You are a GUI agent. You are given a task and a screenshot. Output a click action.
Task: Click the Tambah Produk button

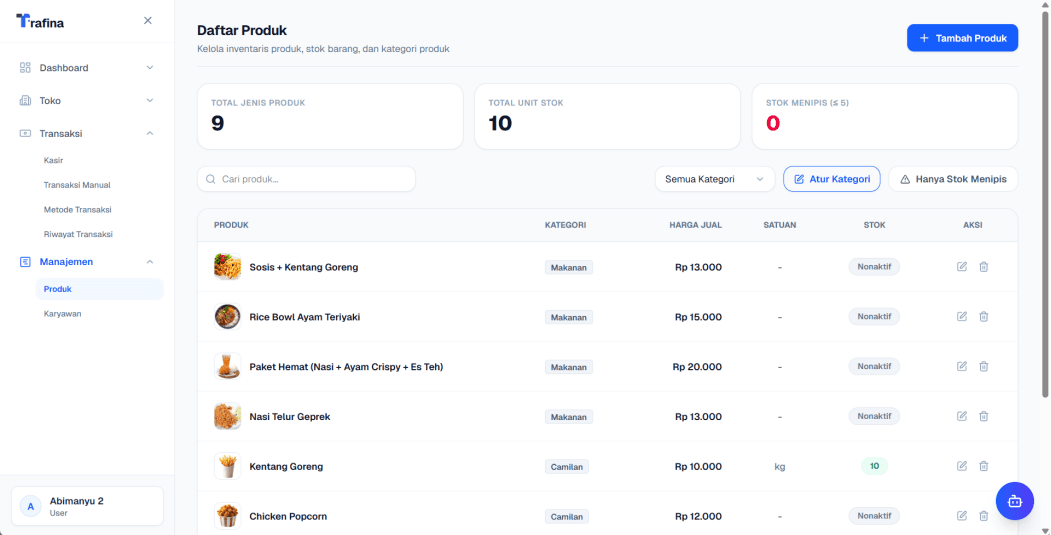(963, 38)
